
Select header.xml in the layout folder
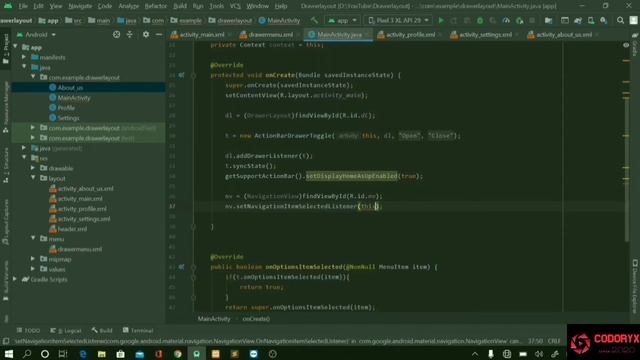[x=72, y=229]
